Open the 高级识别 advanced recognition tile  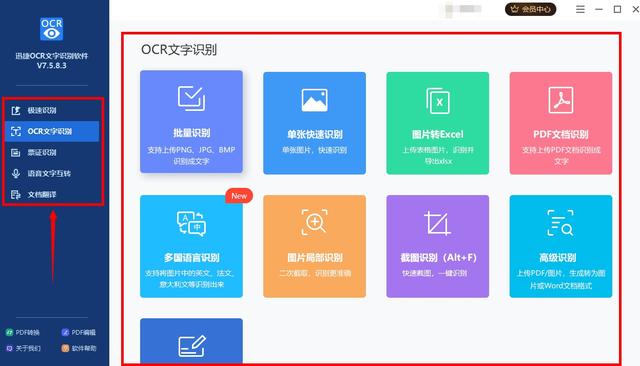pos(561,246)
